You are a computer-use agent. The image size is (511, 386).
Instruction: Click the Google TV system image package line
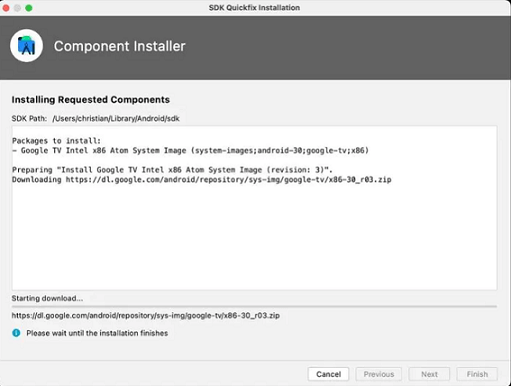click(x=190, y=150)
